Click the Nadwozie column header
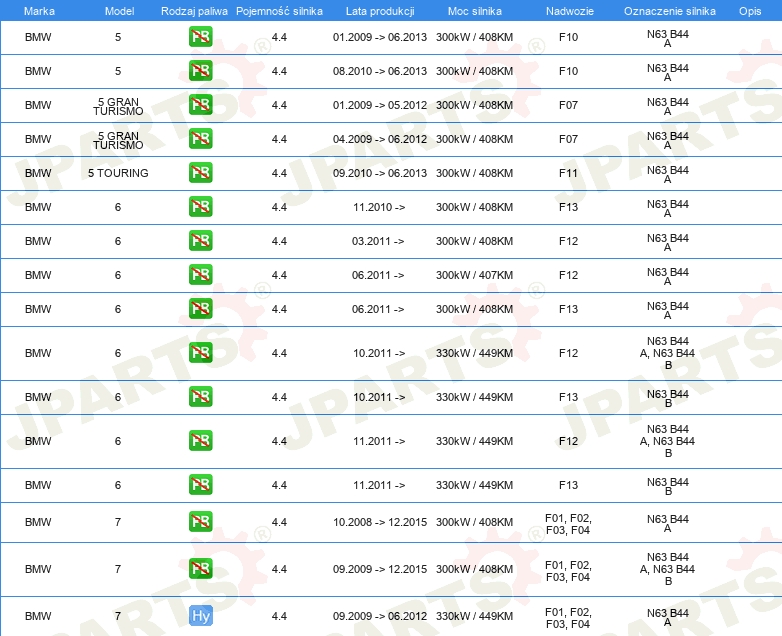 [570, 11]
